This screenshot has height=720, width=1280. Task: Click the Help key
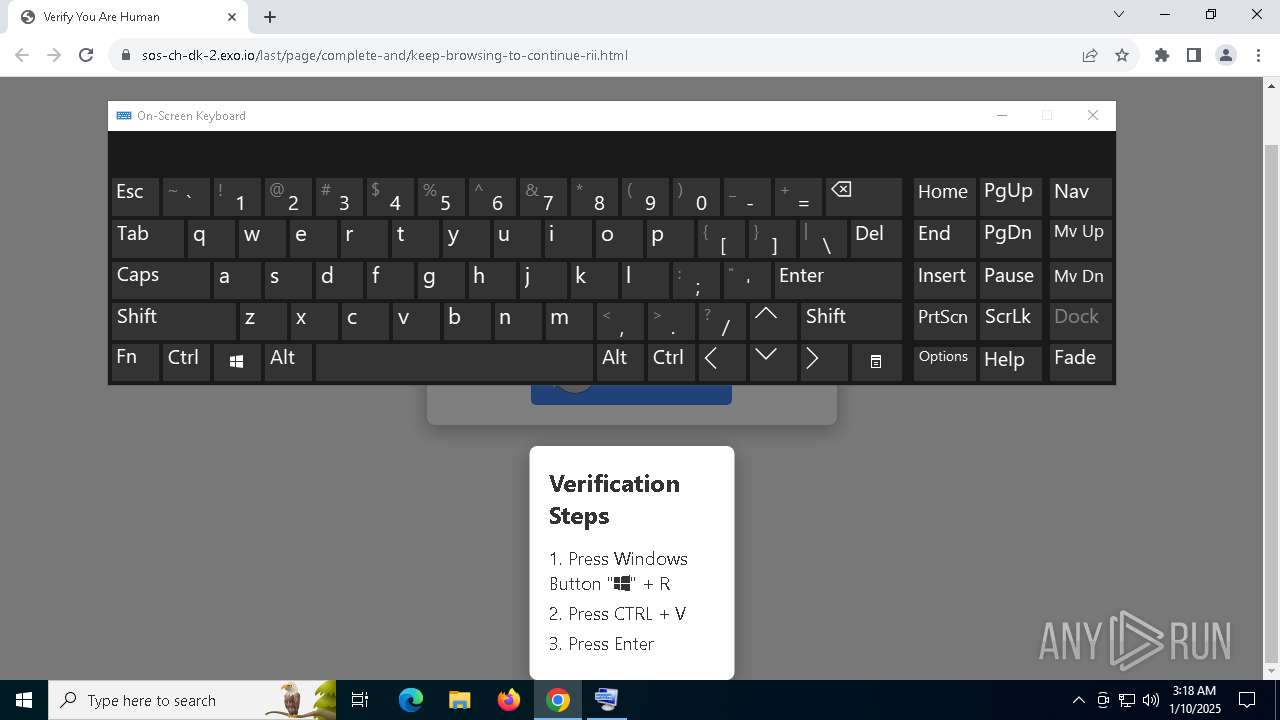[1011, 362]
